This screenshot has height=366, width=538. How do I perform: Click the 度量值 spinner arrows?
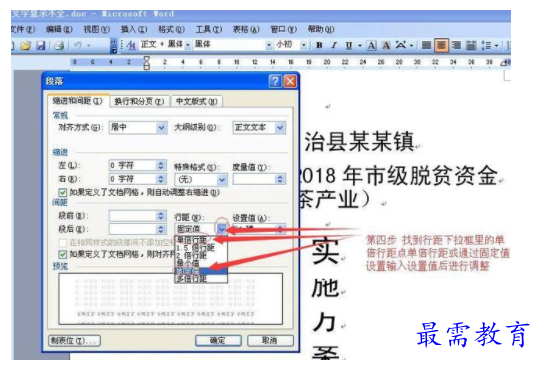[x=280, y=179]
